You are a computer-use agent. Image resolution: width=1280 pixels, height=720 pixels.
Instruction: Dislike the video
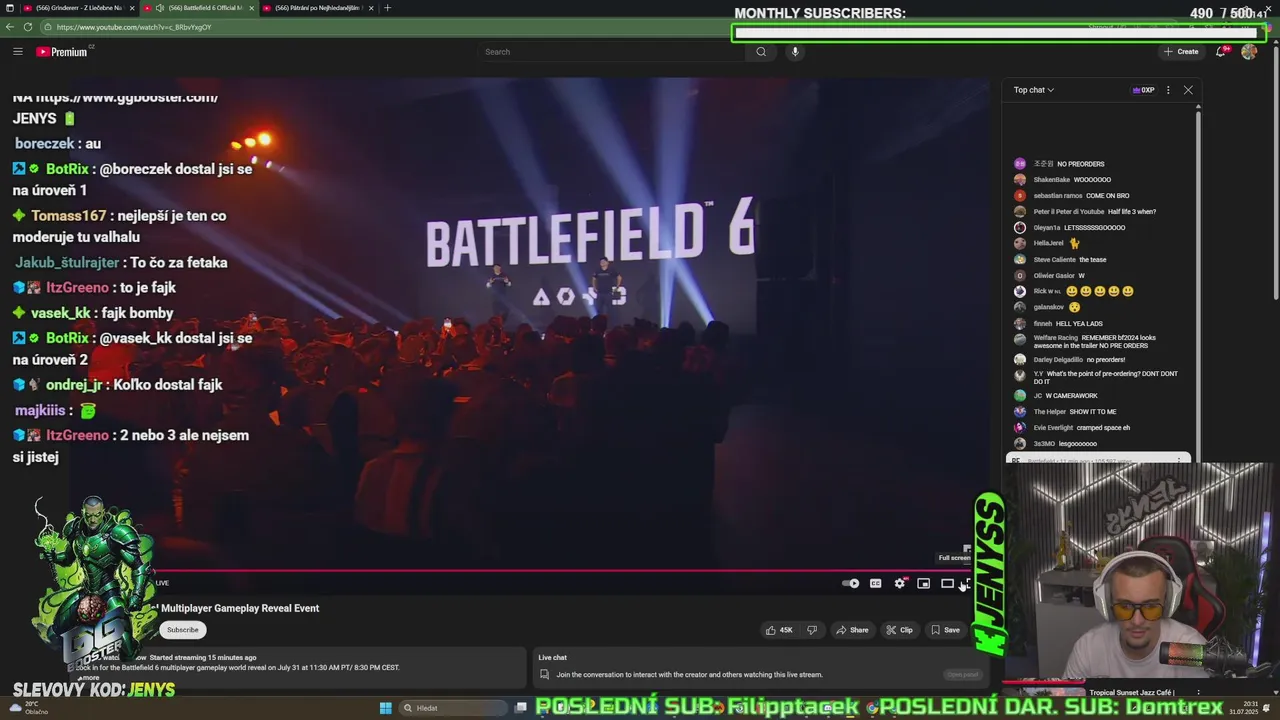pos(812,630)
